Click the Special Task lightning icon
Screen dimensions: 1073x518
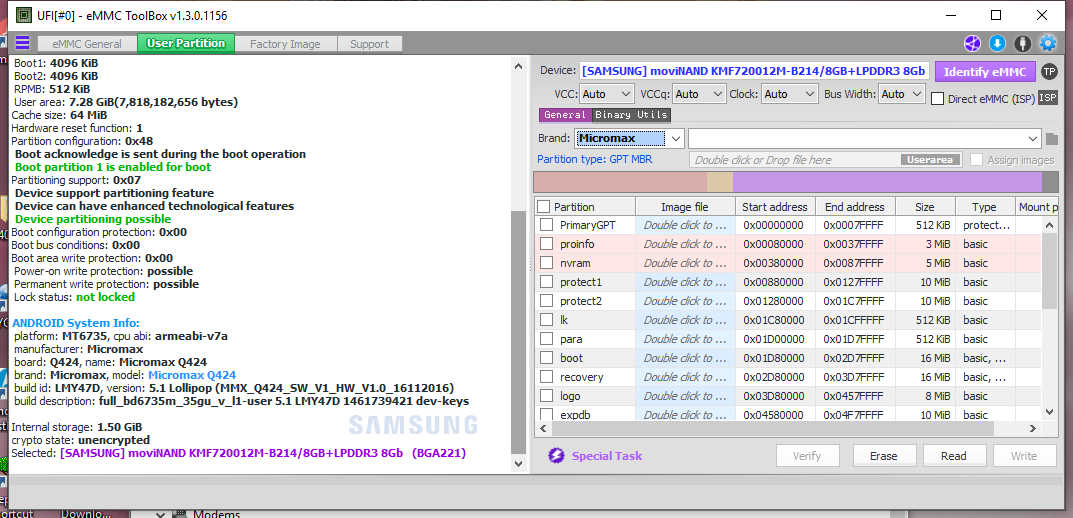[x=556, y=456]
